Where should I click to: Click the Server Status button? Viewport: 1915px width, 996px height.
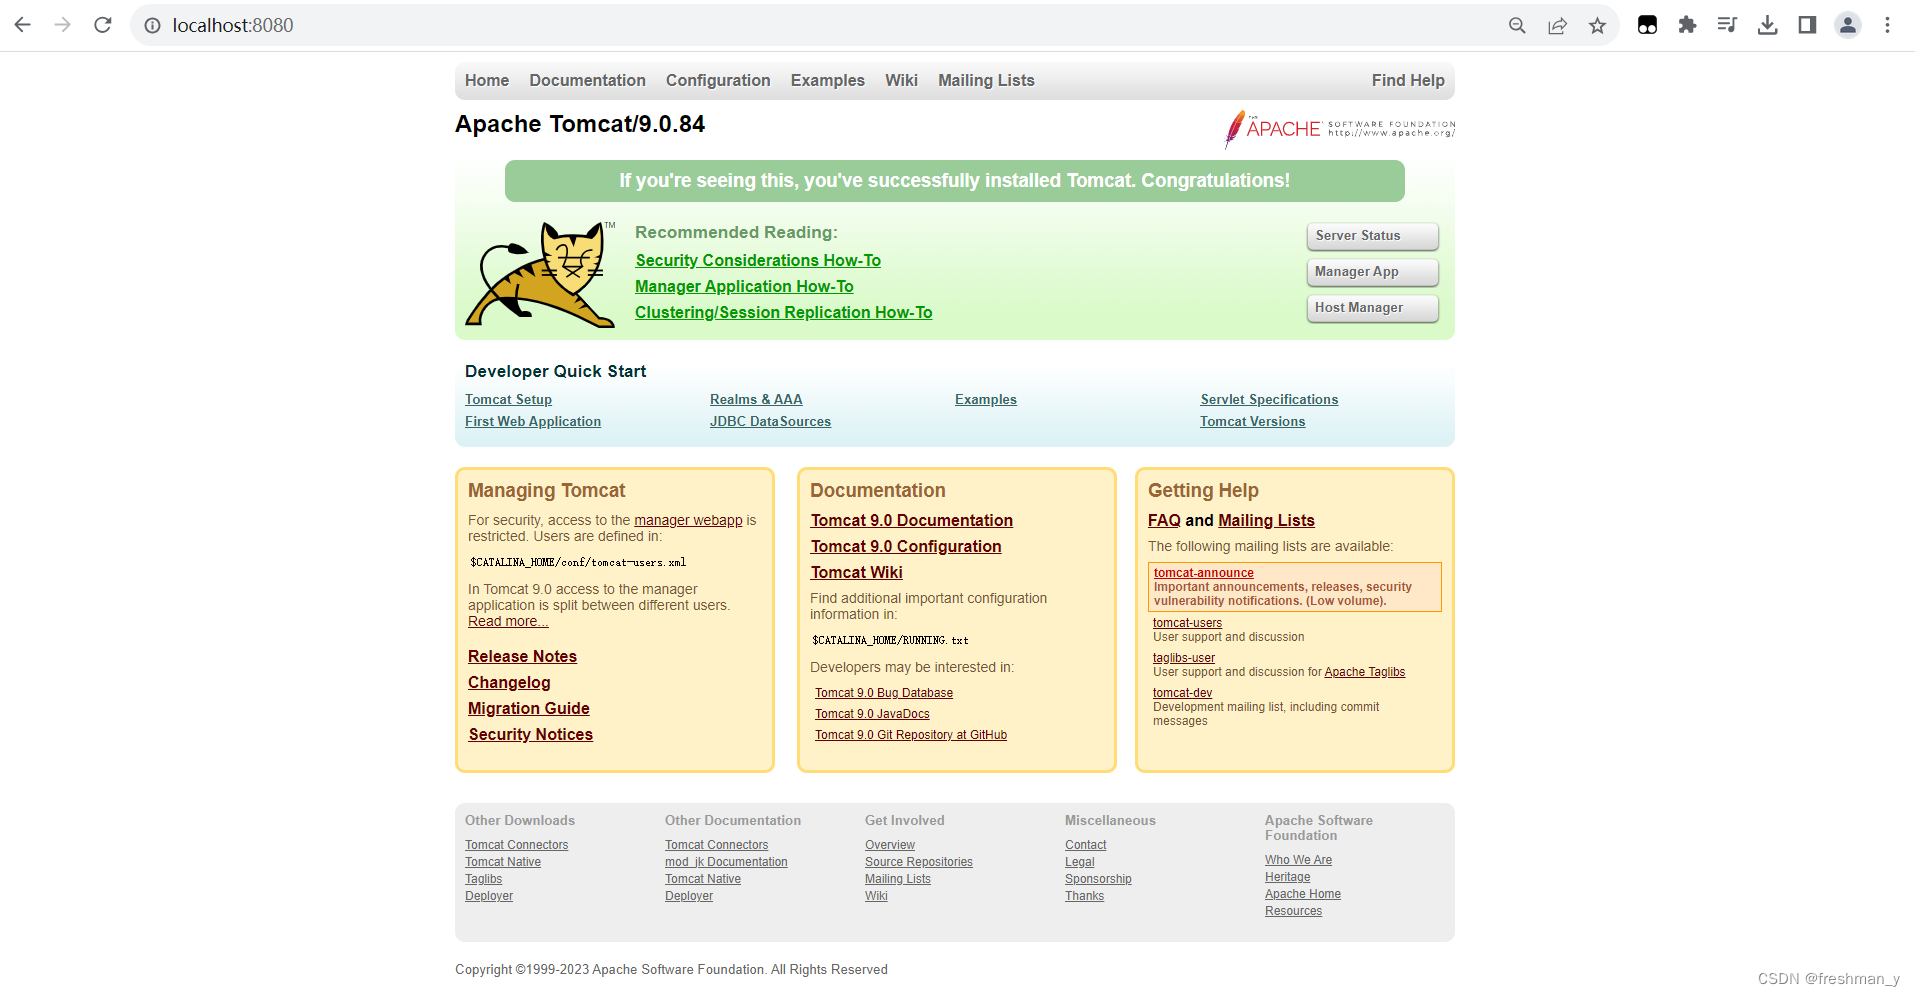[1372, 236]
